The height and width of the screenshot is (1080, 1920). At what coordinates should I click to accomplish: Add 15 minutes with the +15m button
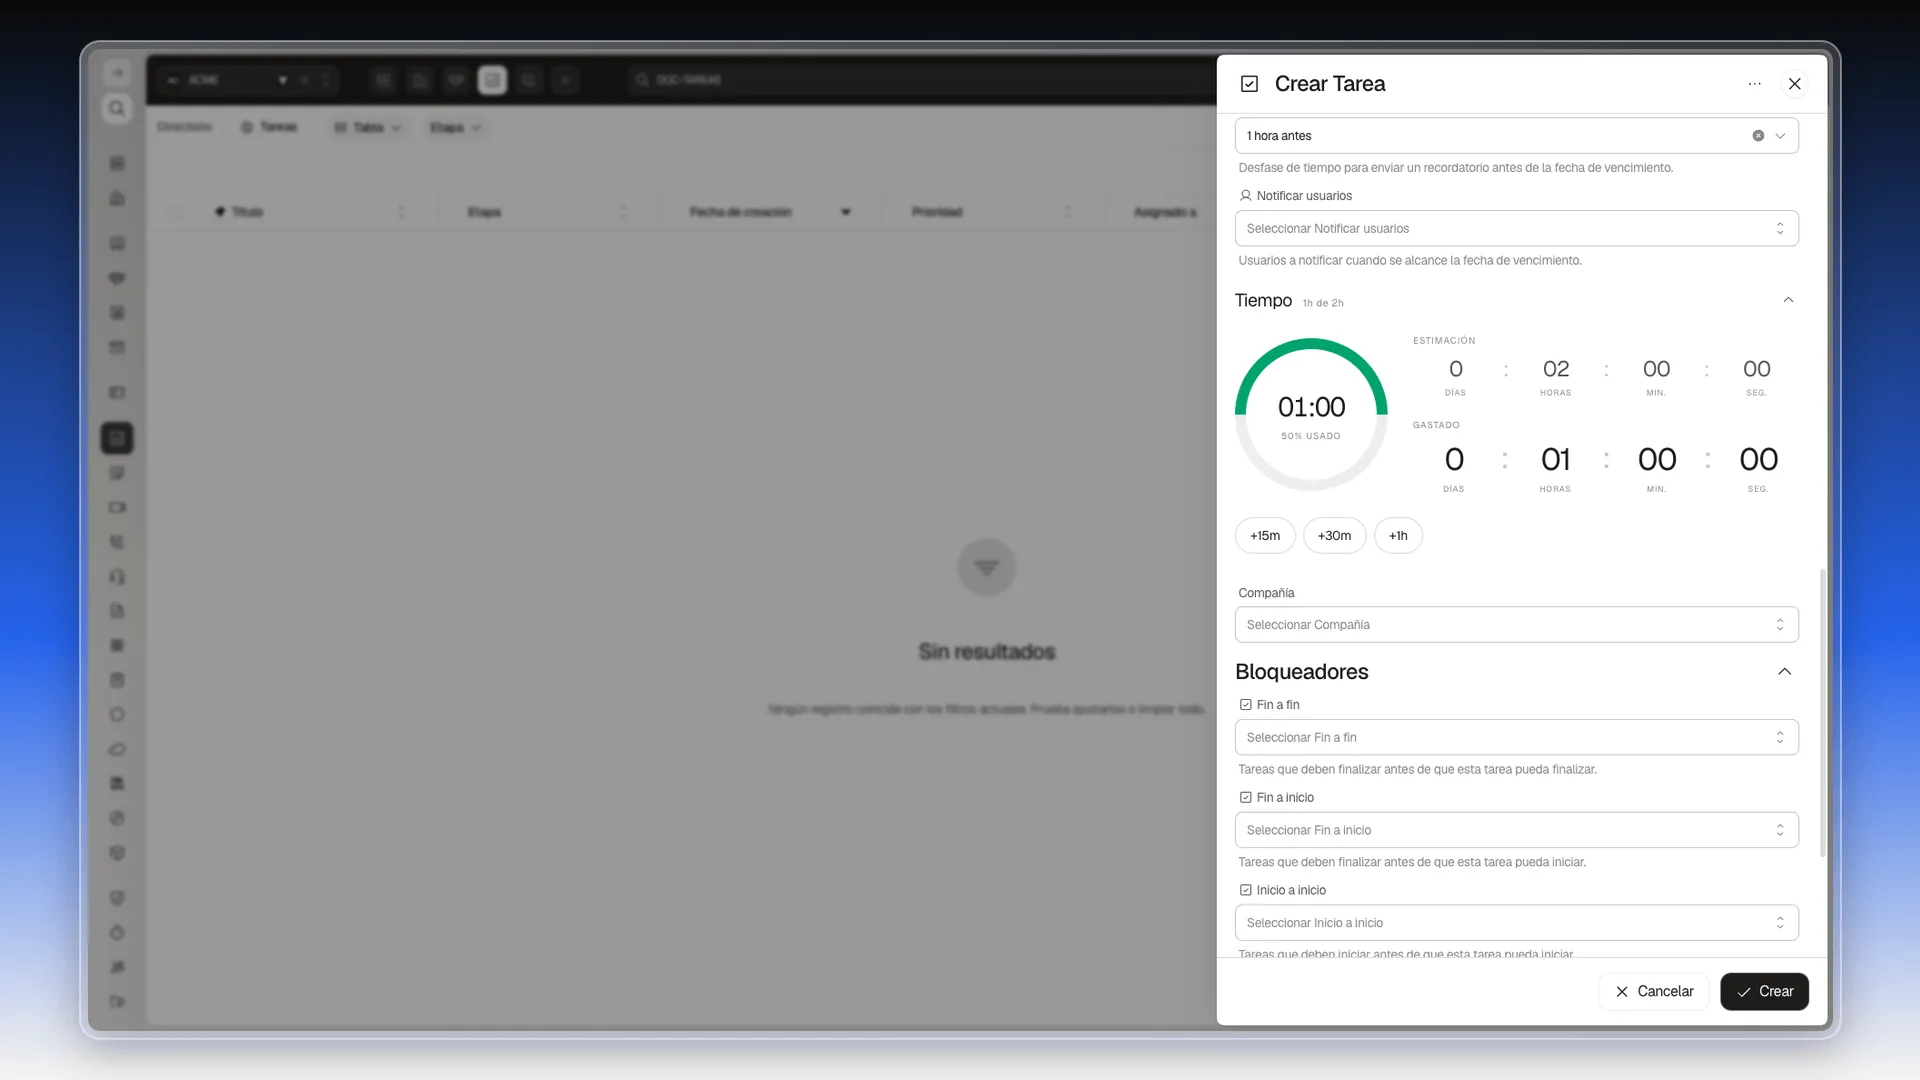tap(1265, 536)
